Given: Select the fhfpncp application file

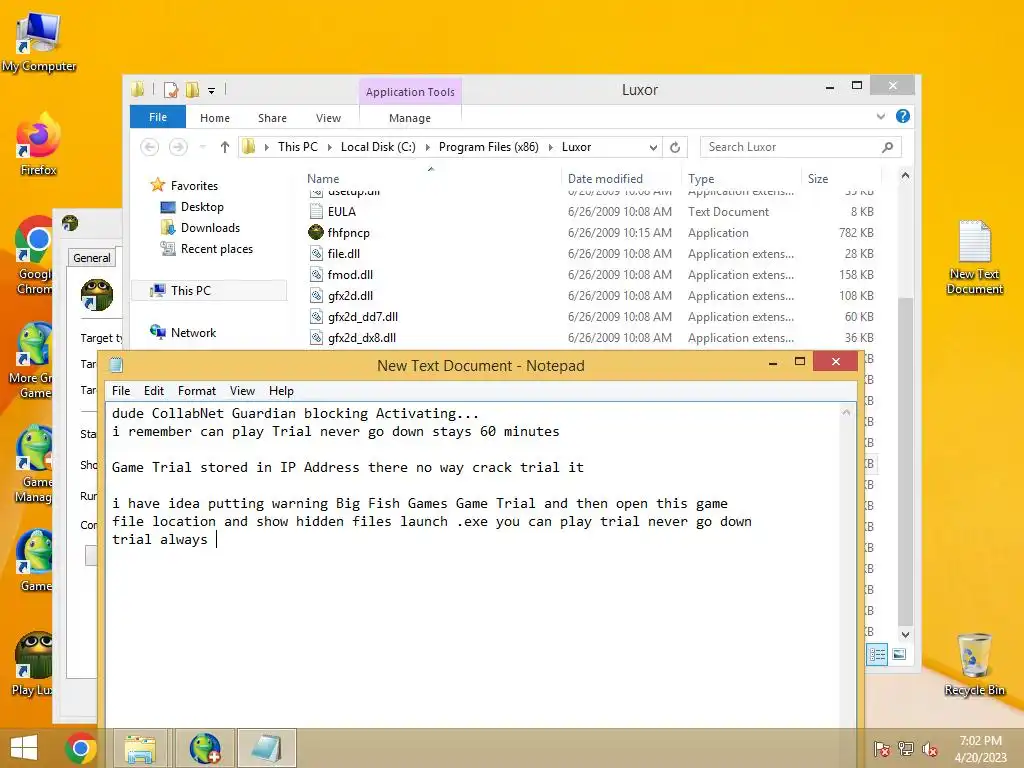Looking at the screenshot, I should click(x=349, y=232).
